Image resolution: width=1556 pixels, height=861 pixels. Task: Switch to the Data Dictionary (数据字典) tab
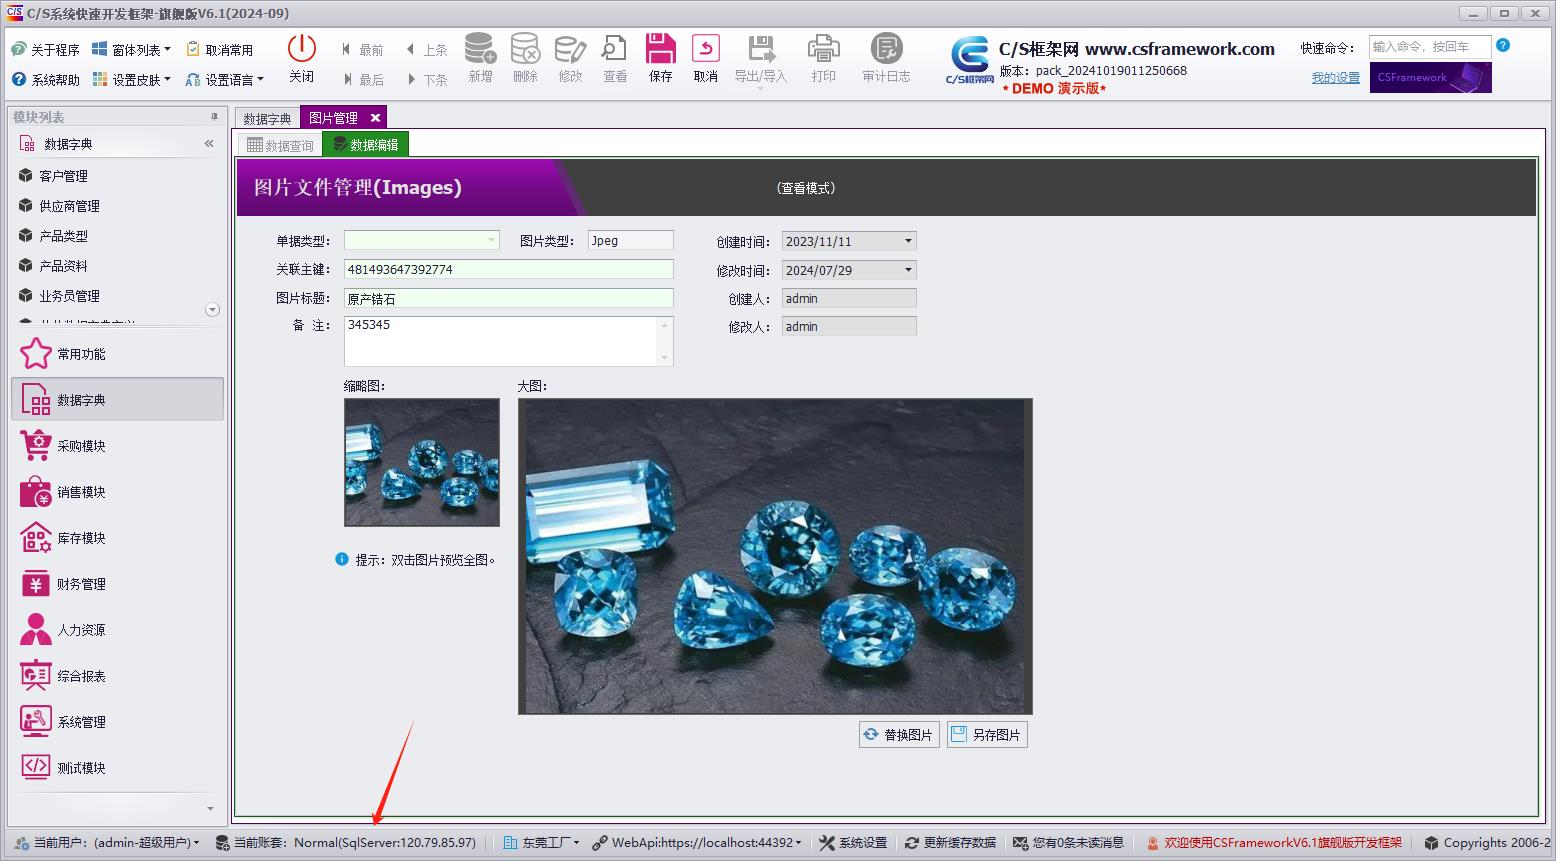[267, 118]
